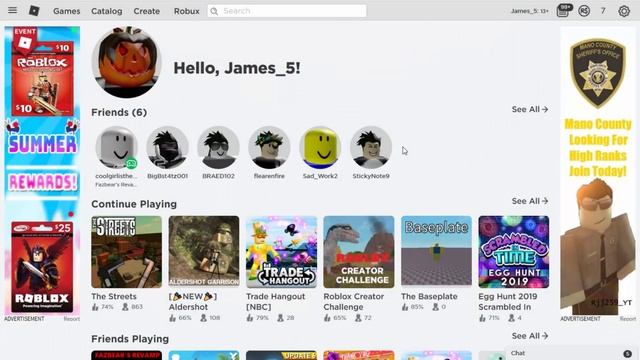Click the Roblox logo icon
640x360 pixels.
(x=34, y=11)
